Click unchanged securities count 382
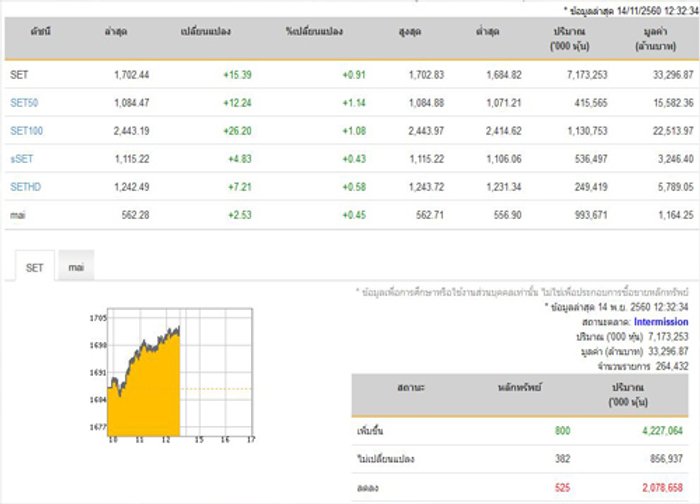This screenshot has height=504, width=700. tap(562, 459)
